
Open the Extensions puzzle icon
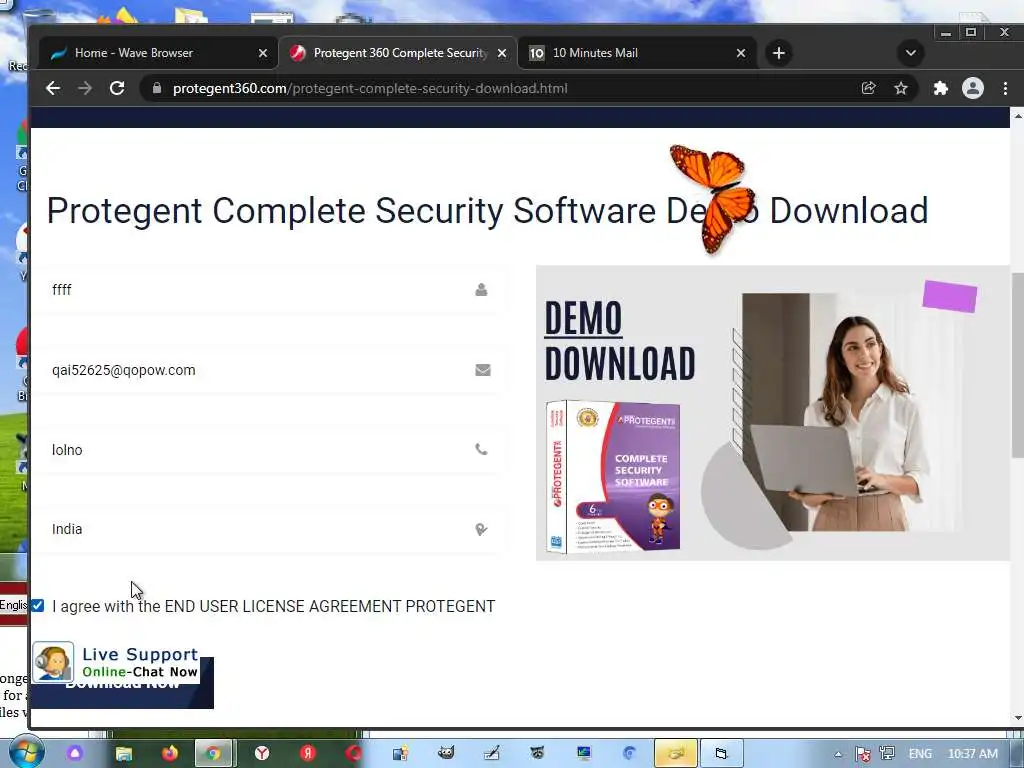click(940, 88)
